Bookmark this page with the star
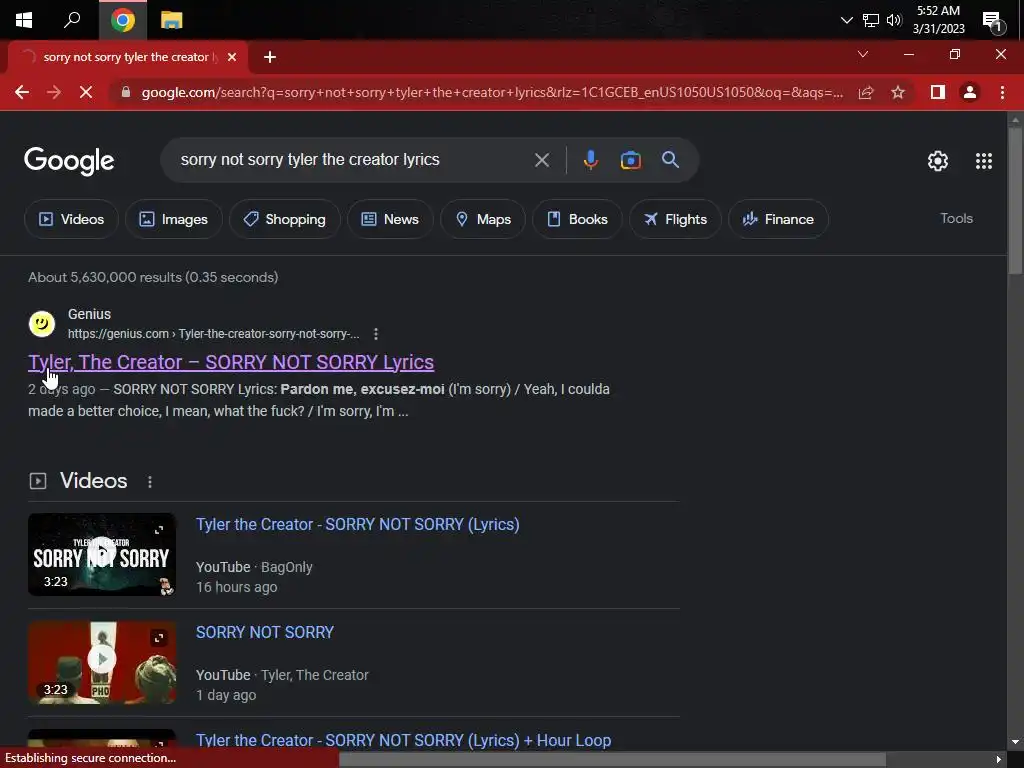Viewport: 1024px width, 768px height. [898, 92]
